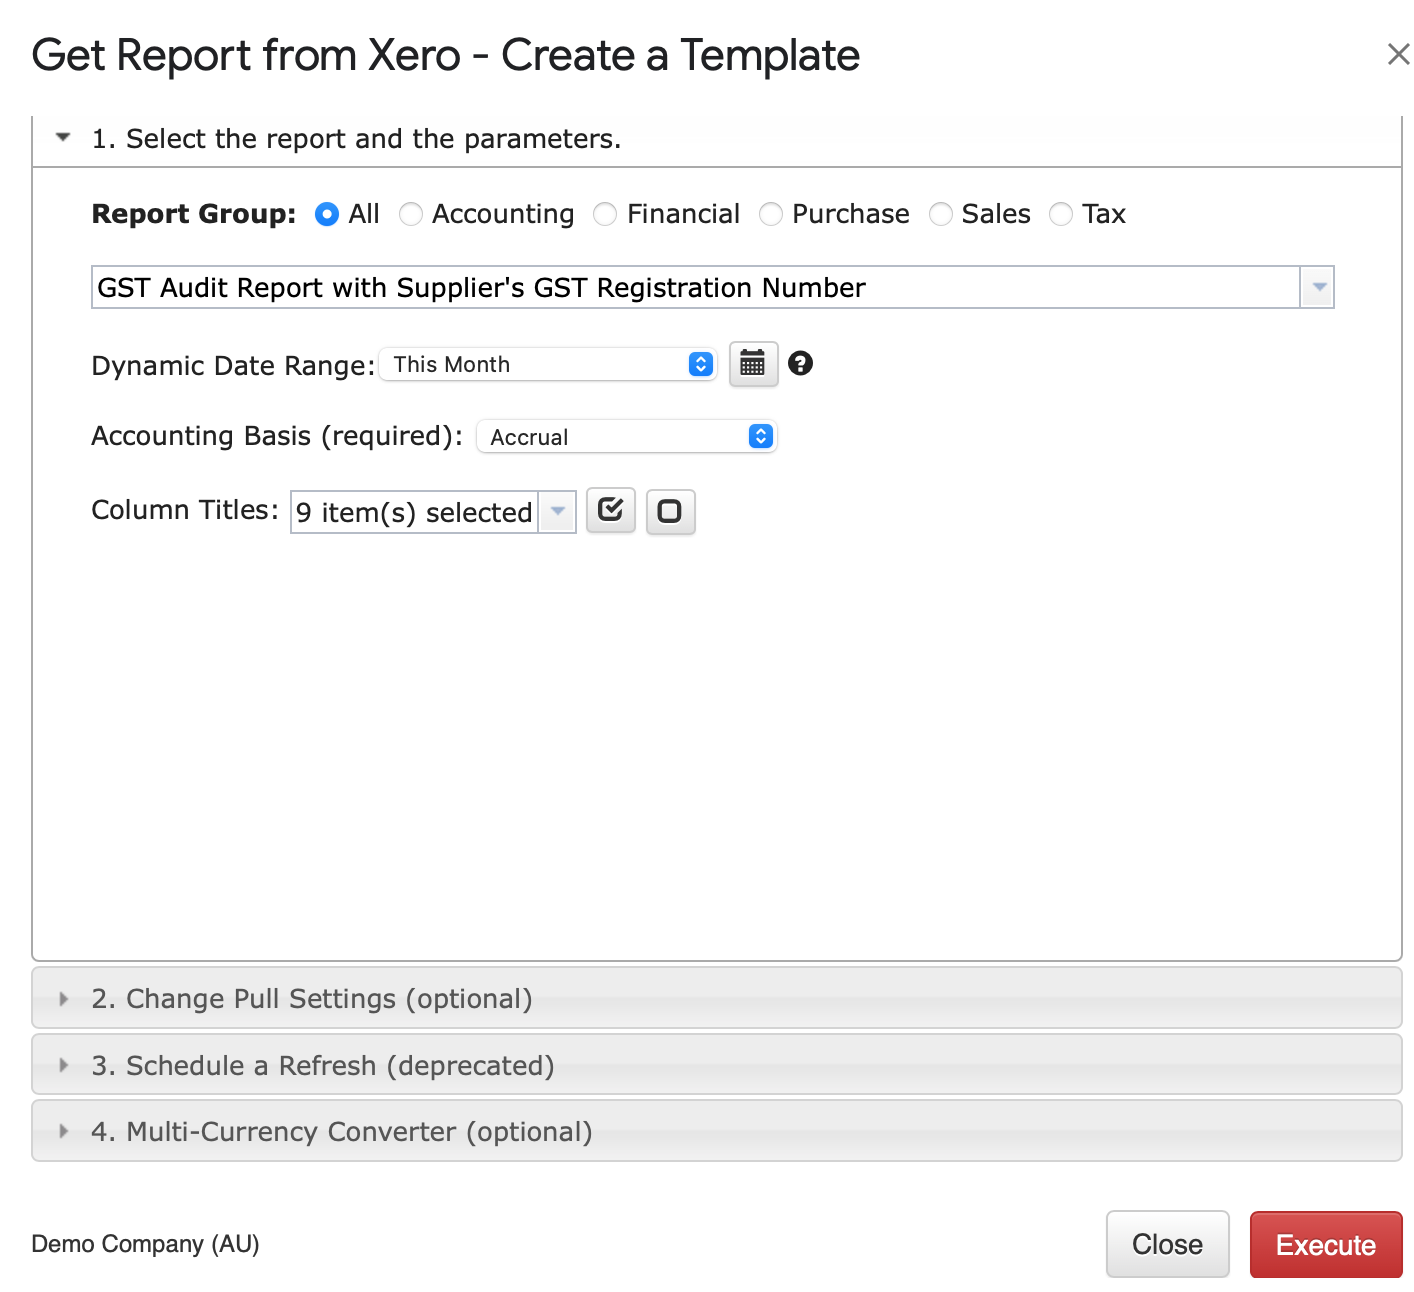The width and height of the screenshot is (1414, 1292).
Task: Open the calendar date picker icon
Action: [753, 364]
